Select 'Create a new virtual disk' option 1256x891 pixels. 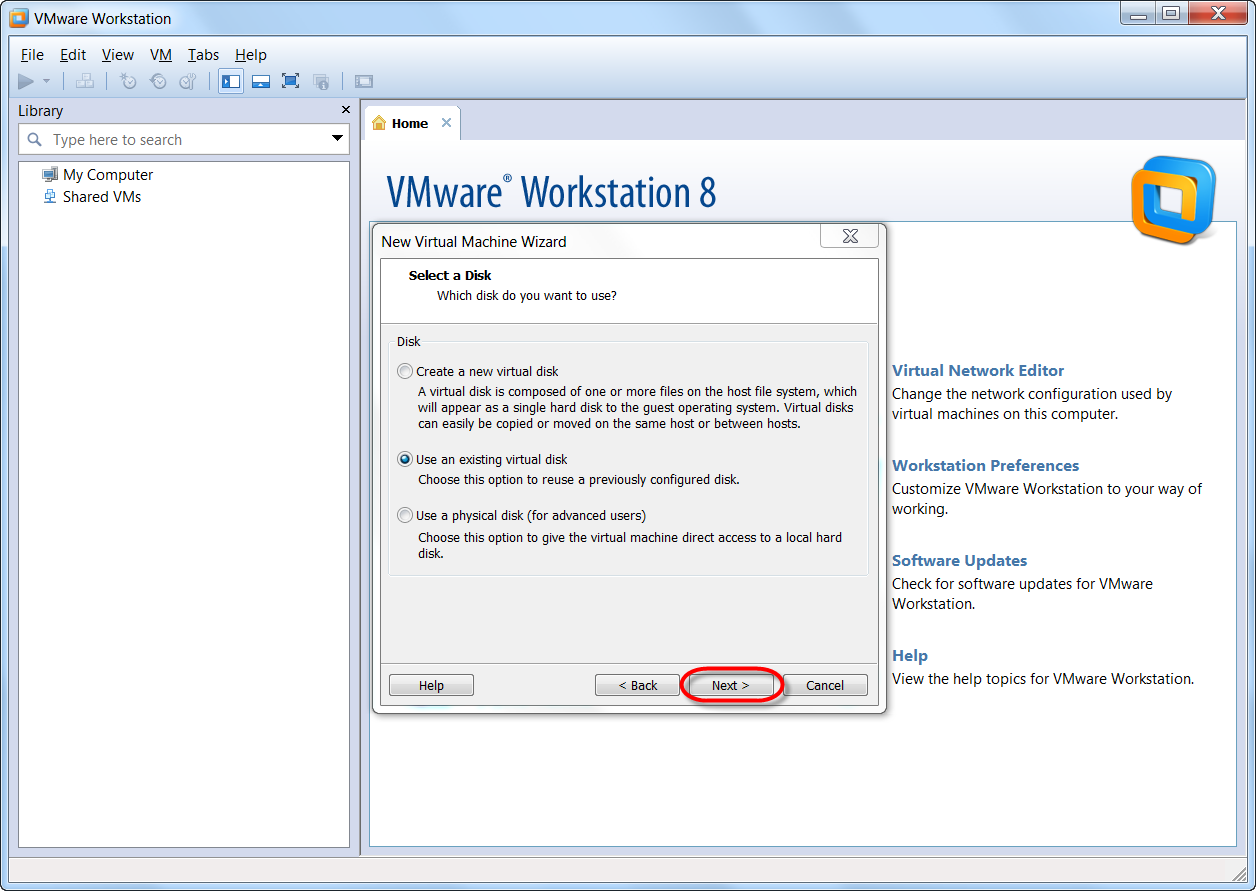point(405,371)
